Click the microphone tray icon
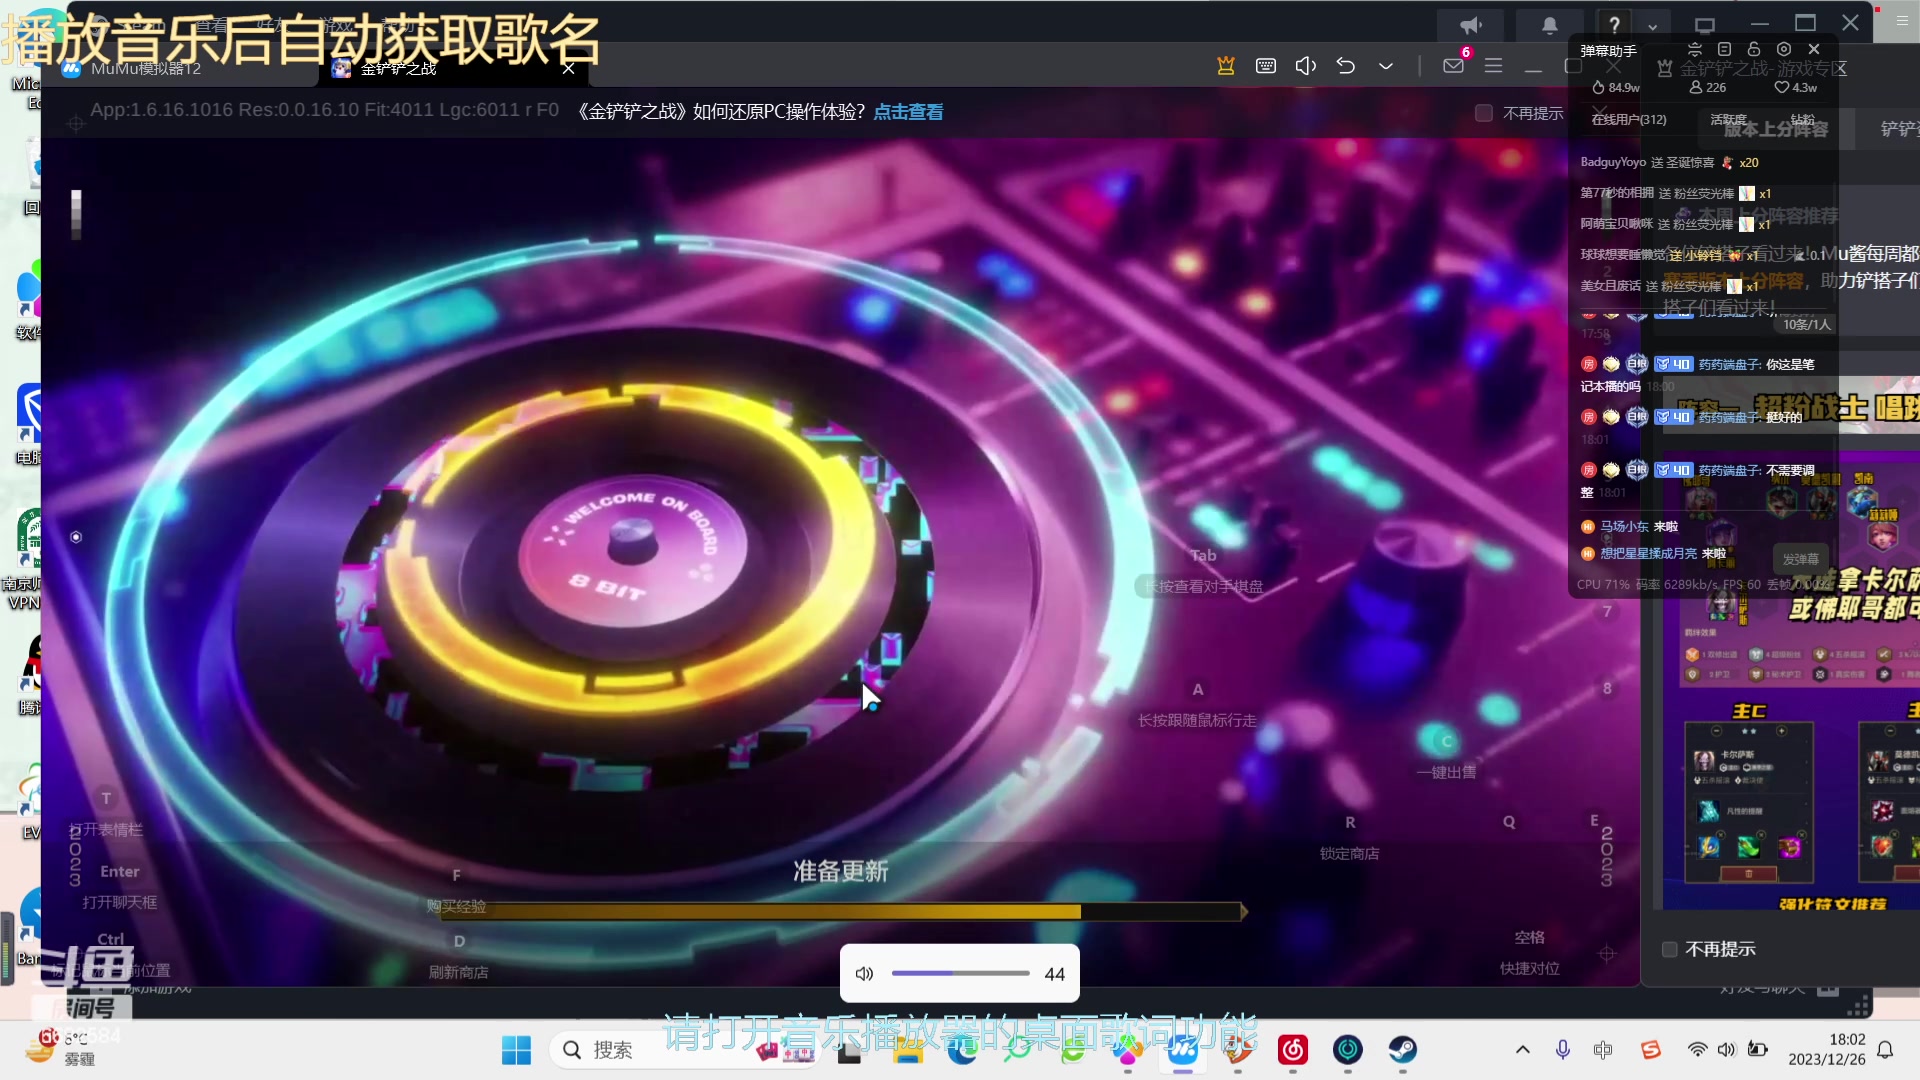 pyautogui.click(x=1563, y=1050)
